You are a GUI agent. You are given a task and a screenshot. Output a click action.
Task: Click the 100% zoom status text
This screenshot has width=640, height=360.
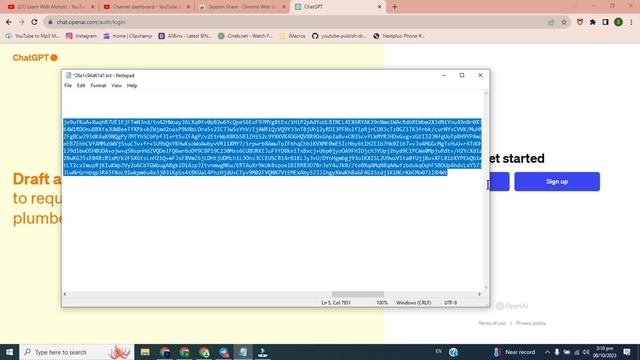pos(382,303)
